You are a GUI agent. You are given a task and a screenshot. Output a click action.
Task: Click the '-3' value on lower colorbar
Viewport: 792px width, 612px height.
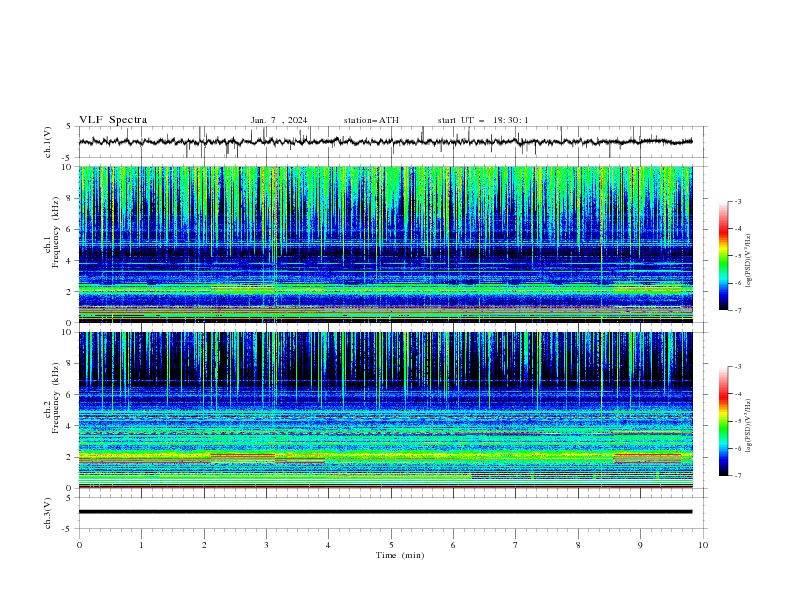(737, 367)
